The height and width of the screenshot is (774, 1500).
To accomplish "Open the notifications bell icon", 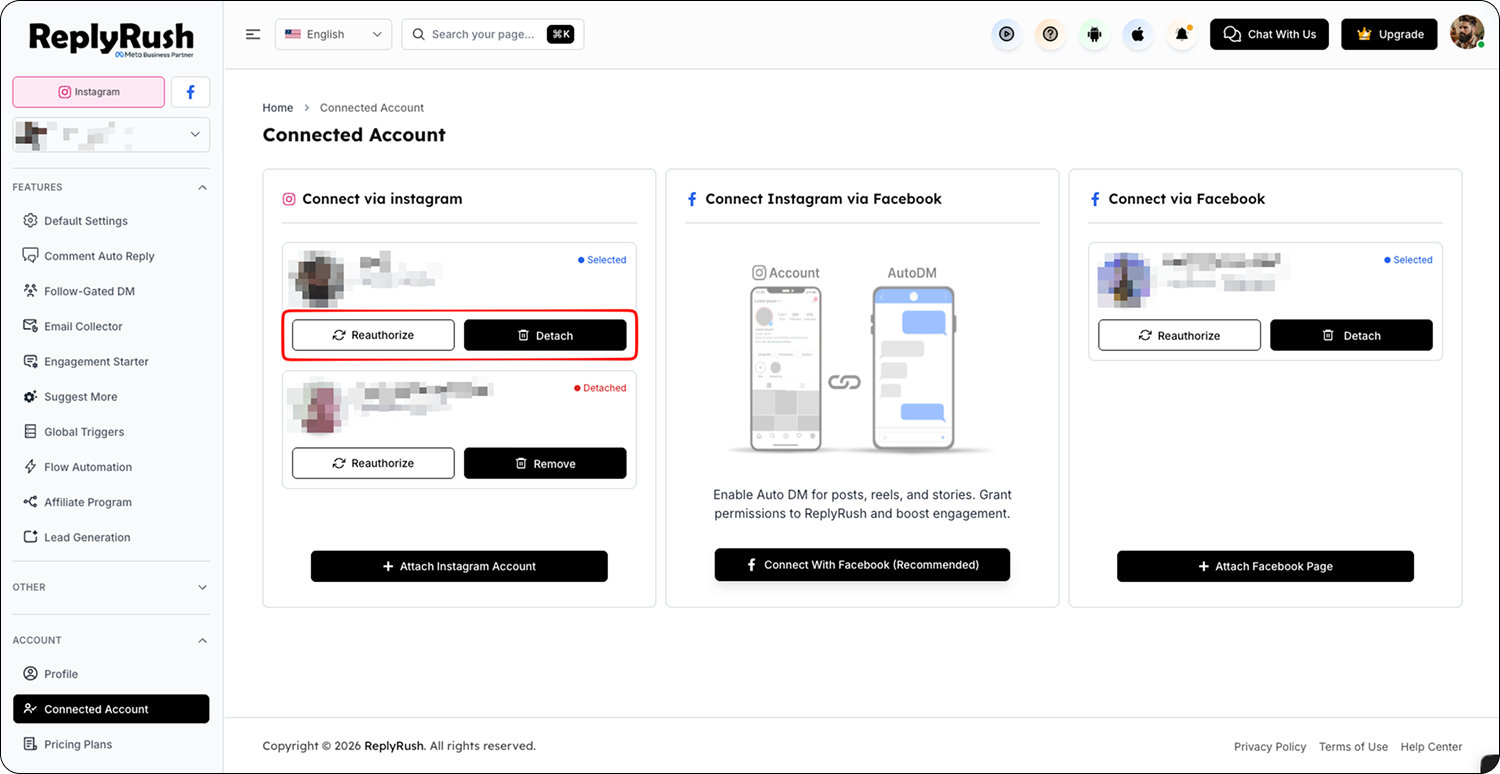I will 1182,34.
